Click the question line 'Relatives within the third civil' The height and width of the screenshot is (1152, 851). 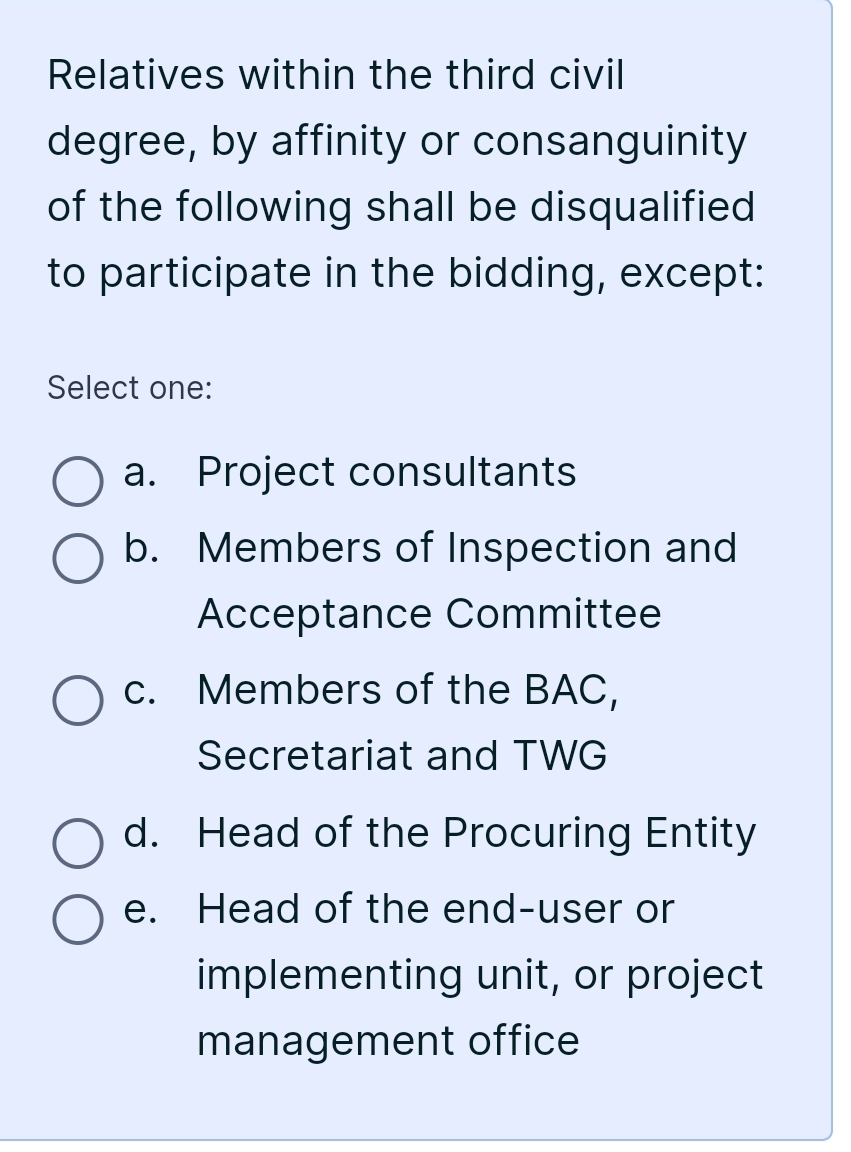pyautogui.click(x=335, y=75)
